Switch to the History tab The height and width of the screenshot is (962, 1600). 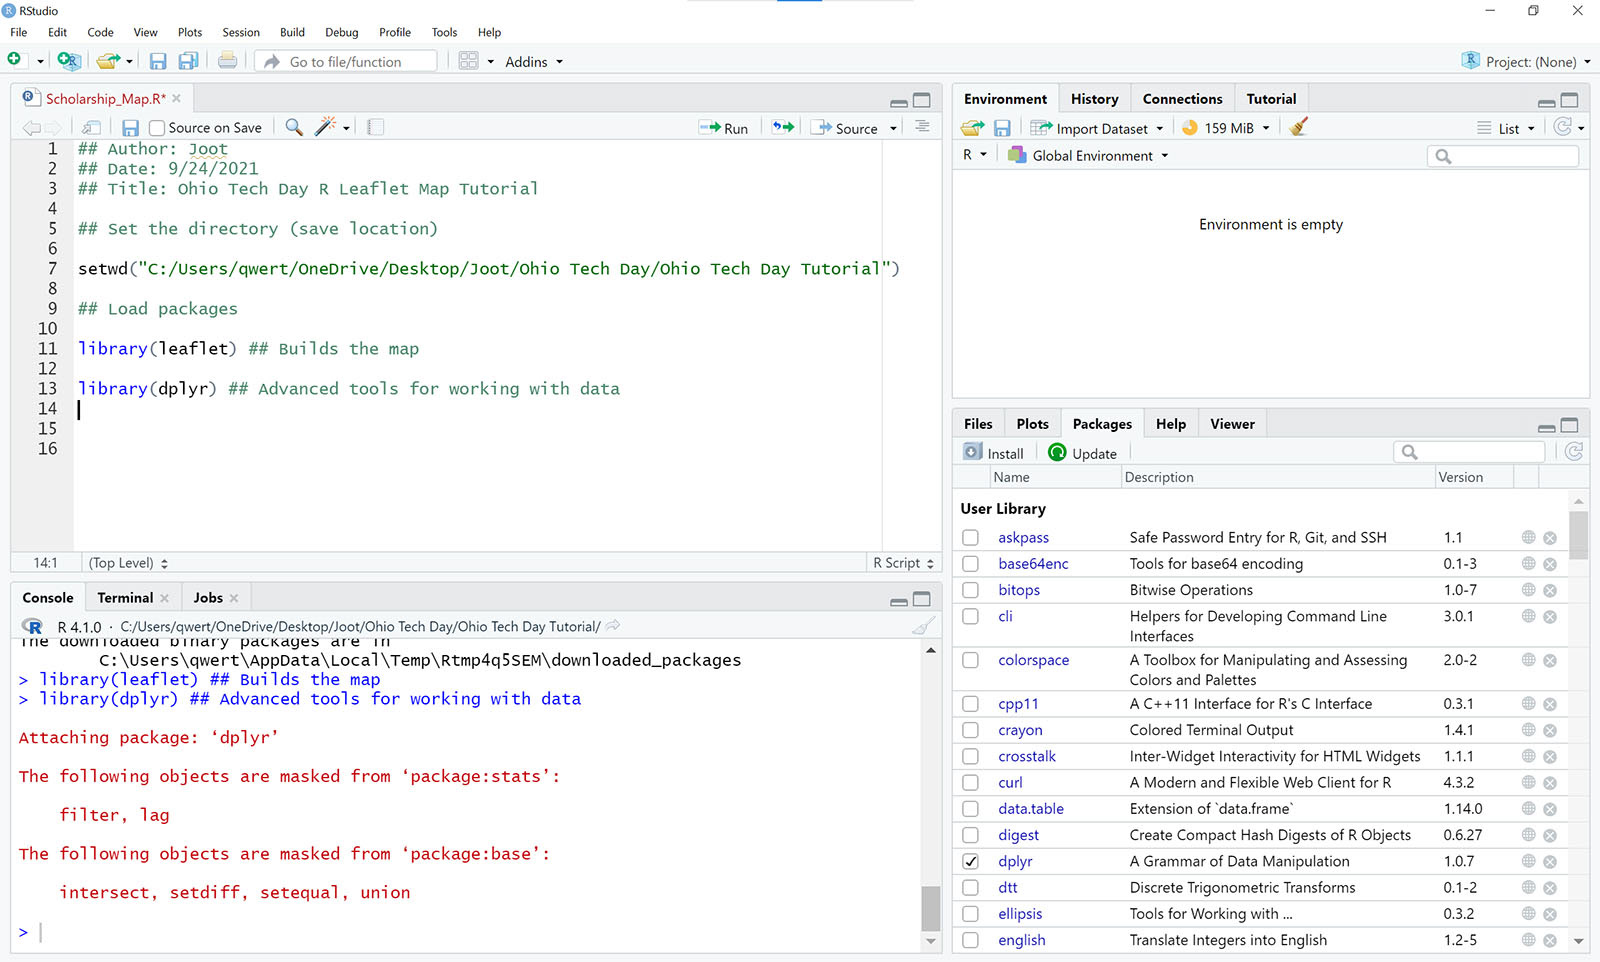[x=1094, y=99]
